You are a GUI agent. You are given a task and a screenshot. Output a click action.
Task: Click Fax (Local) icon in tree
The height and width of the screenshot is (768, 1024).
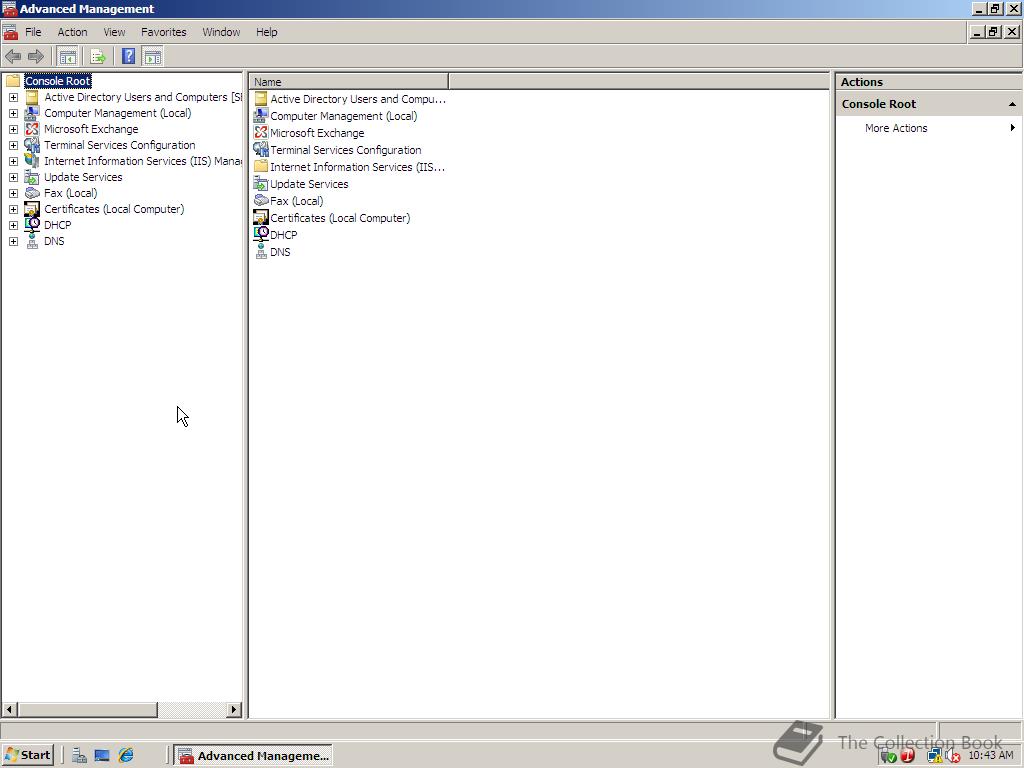pyautogui.click(x=32, y=193)
